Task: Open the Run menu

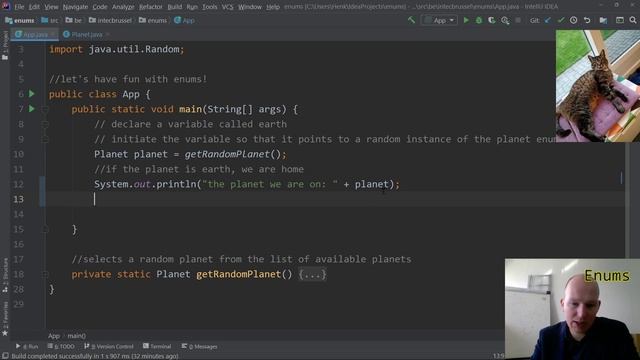Action: pos(192,7)
